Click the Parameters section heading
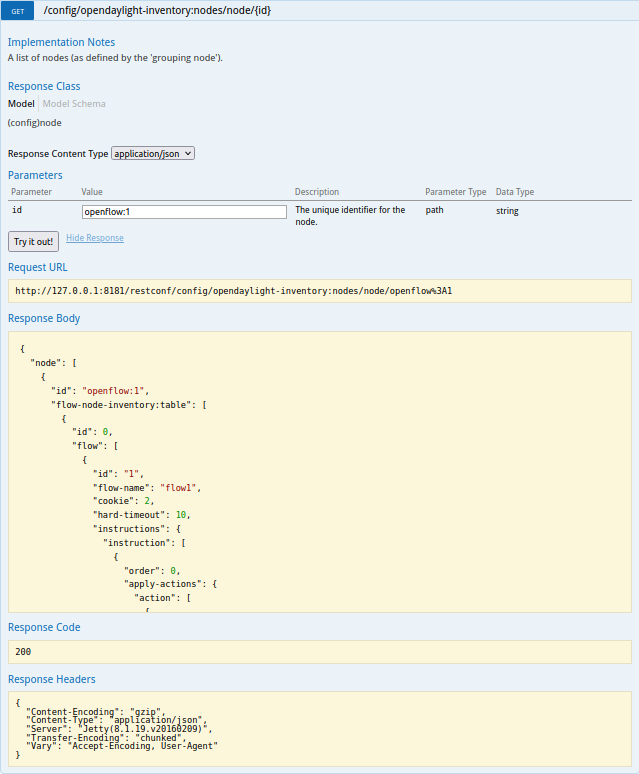Viewport: 639px width, 774px height. 35,176
